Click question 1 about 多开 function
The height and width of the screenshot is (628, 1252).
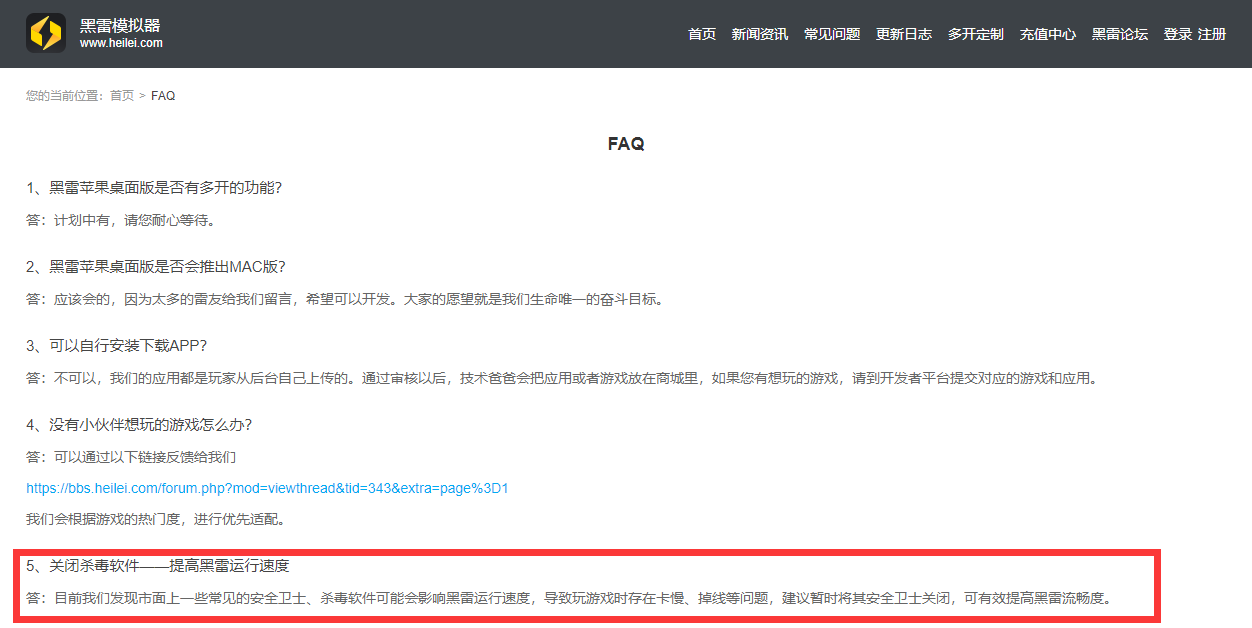[x=154, y=187]
